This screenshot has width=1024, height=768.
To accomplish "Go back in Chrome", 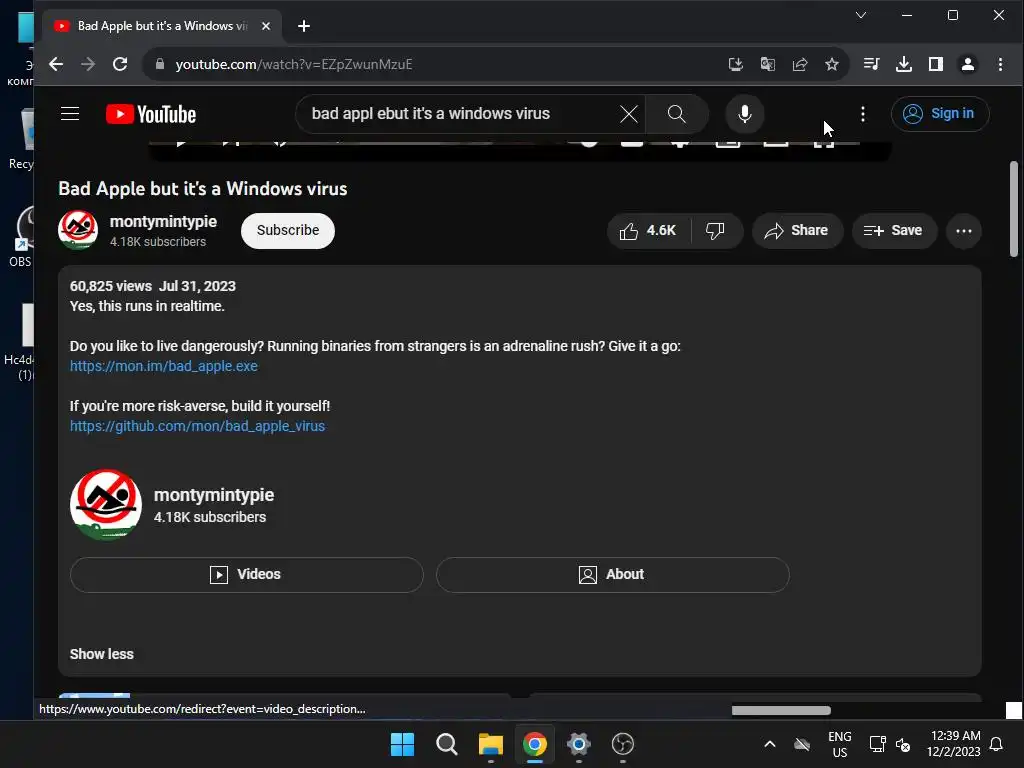I will 57,64.
